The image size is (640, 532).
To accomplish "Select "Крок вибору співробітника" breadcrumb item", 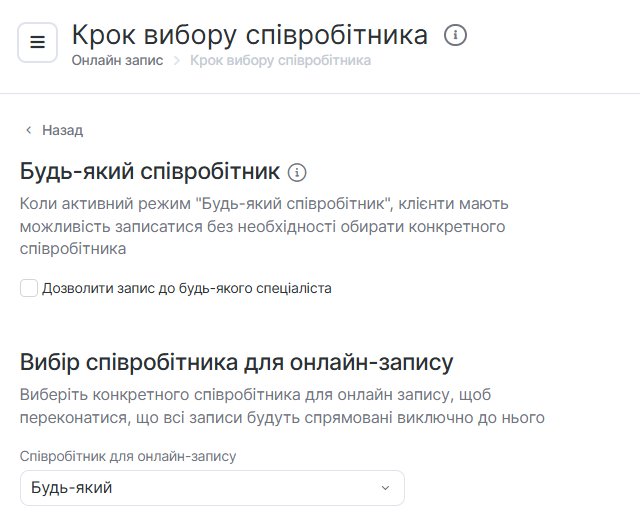I will tap(280, 60).
